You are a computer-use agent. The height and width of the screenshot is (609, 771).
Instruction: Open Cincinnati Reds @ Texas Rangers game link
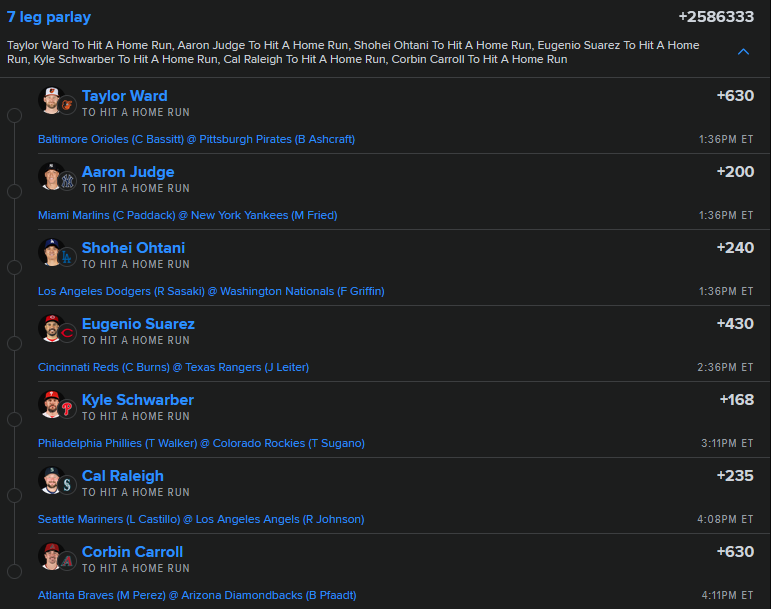coord(173,367)
